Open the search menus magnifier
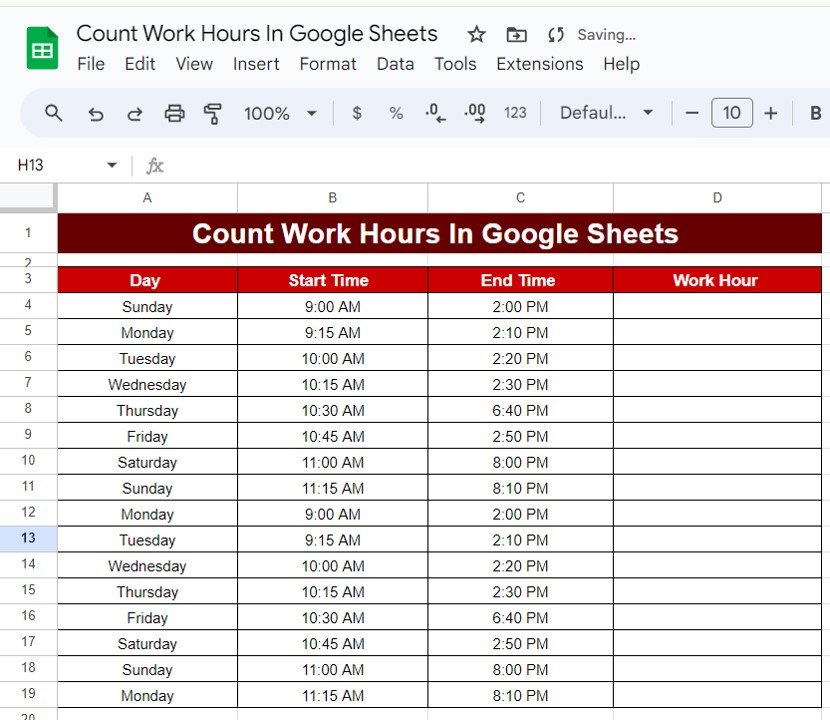Viewport: 830px width, 720px height. point(53,113)
